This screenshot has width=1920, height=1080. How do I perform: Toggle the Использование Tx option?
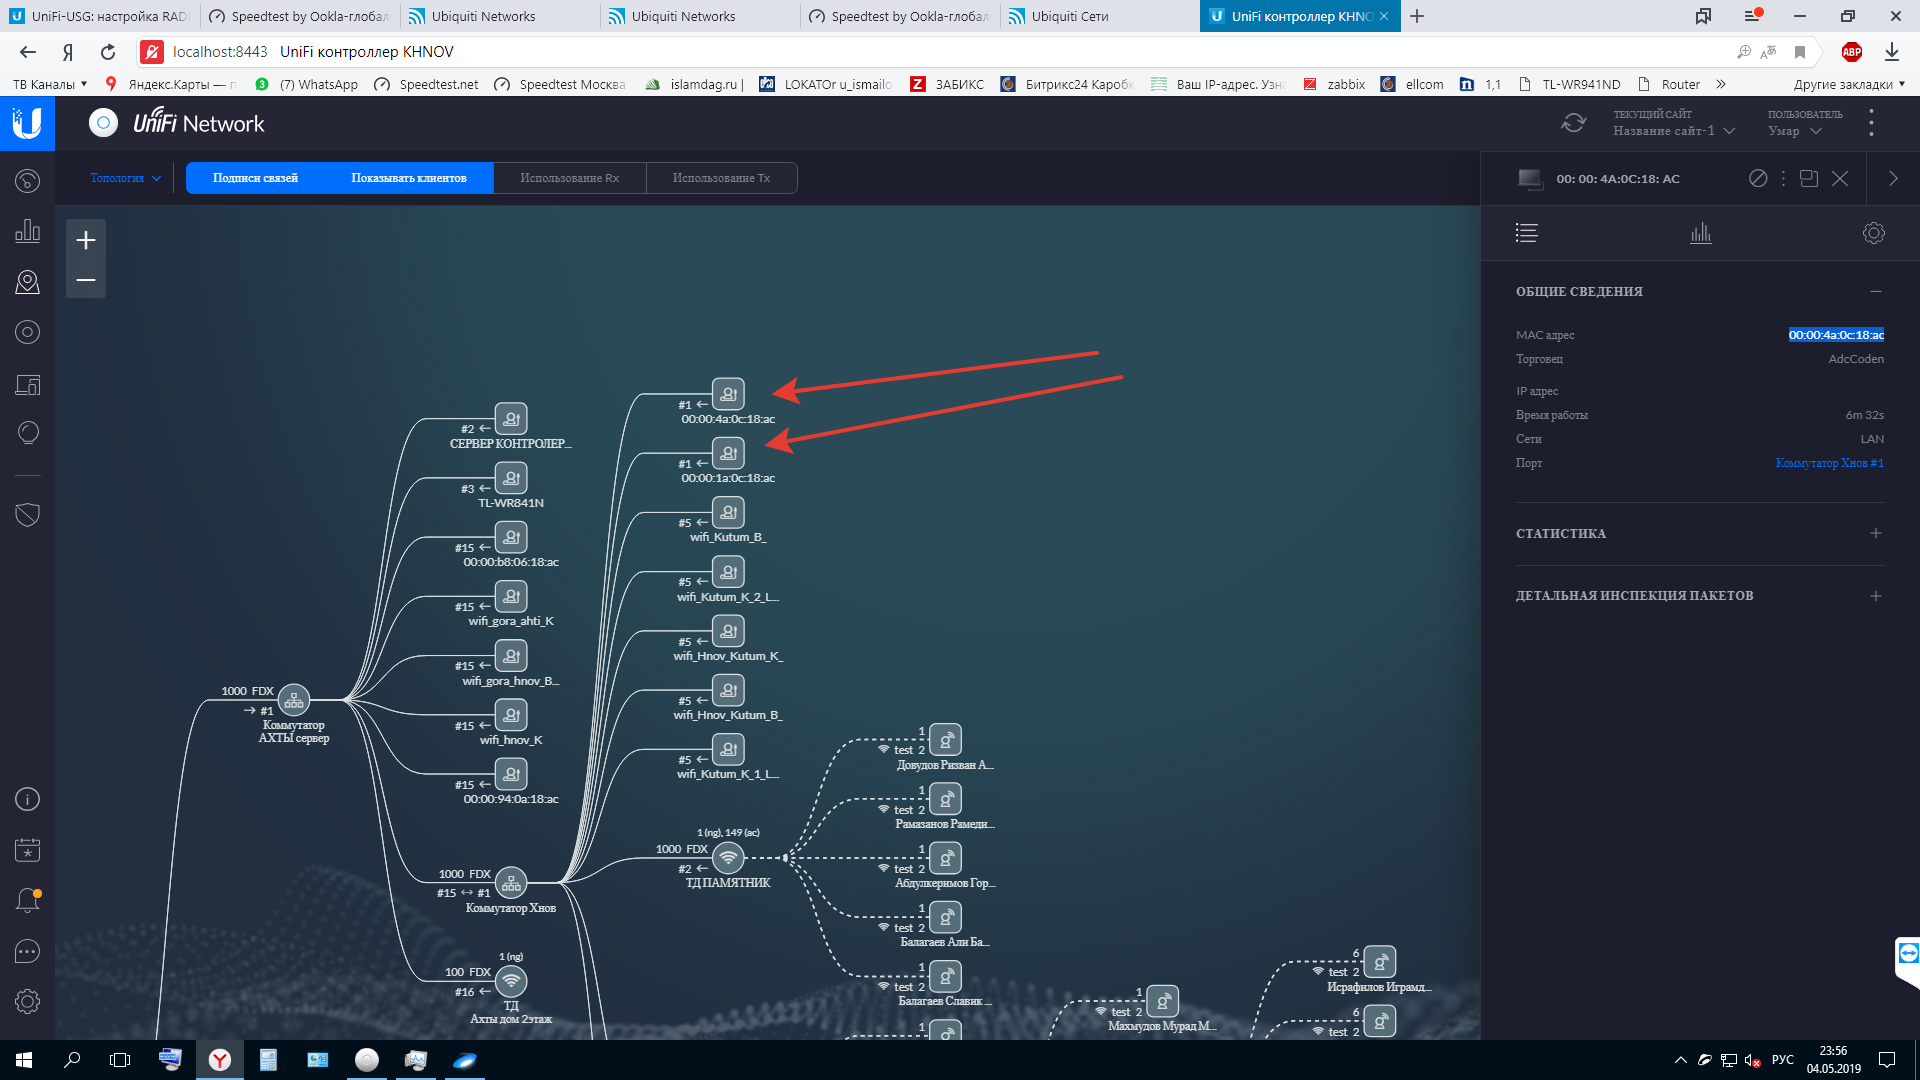coord(721,178)
